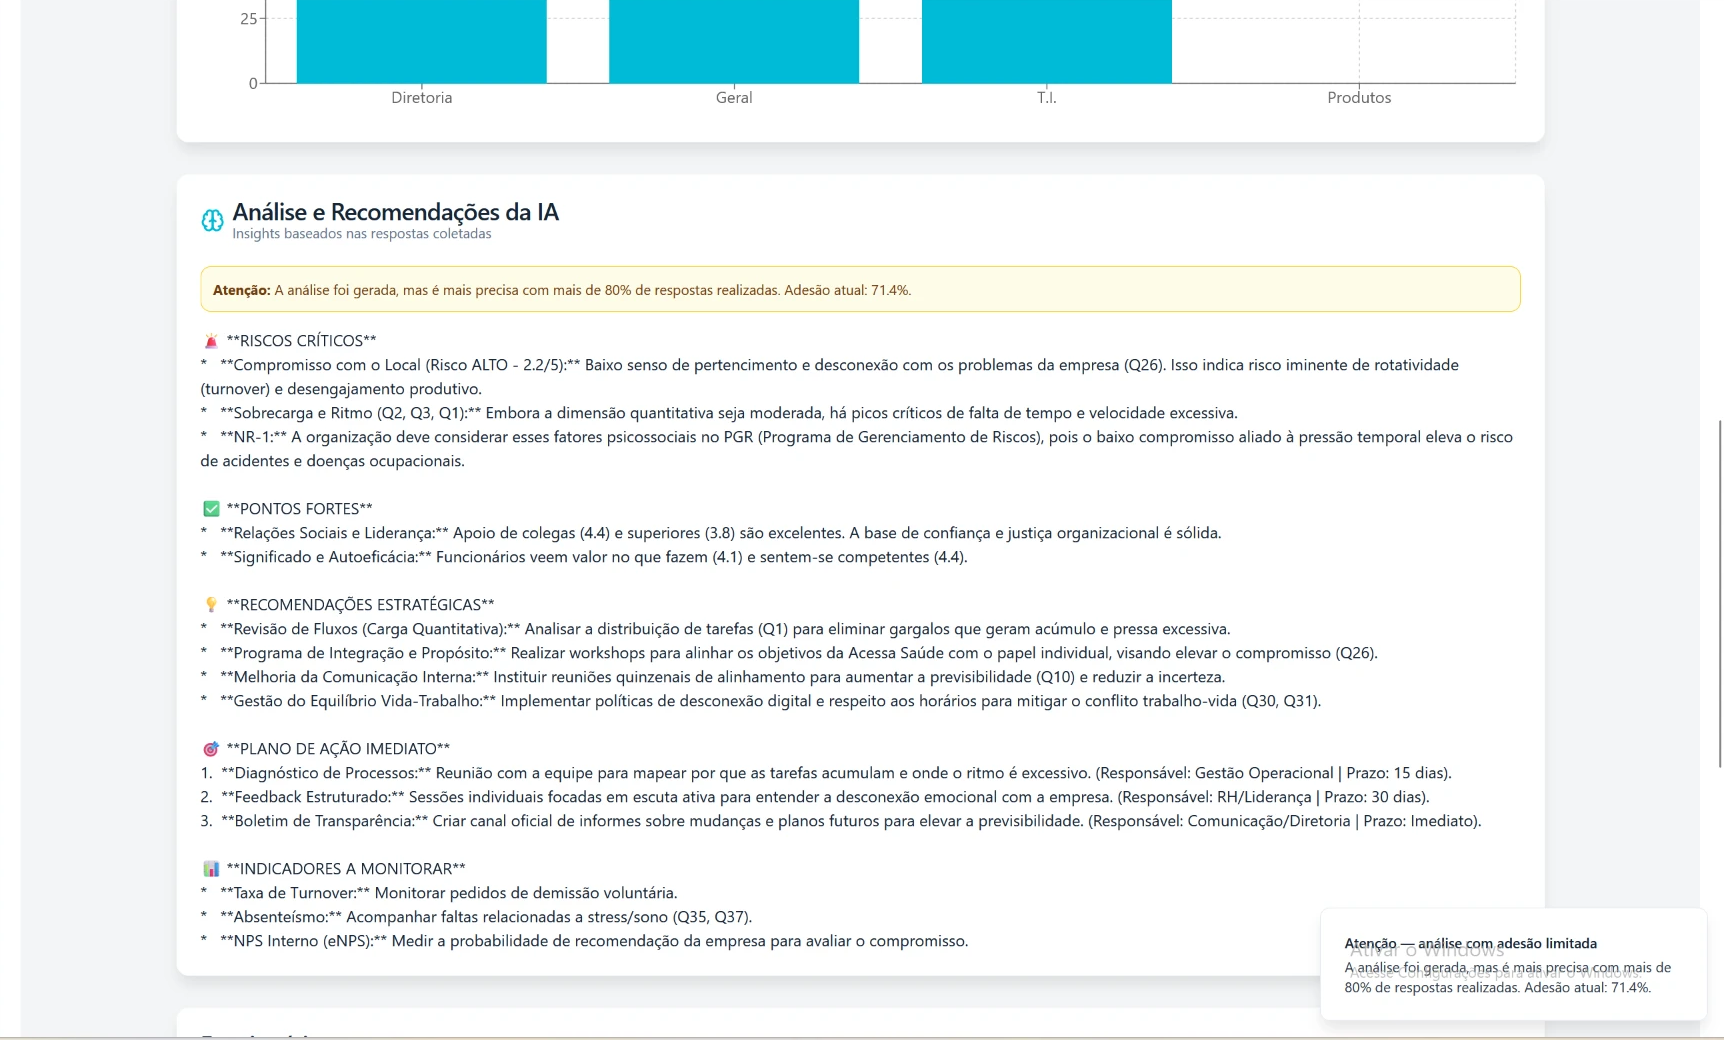This screenshot has width=1724, height=1040.
Task: Click the T.I. axis label
Action: click(1047, 98)
